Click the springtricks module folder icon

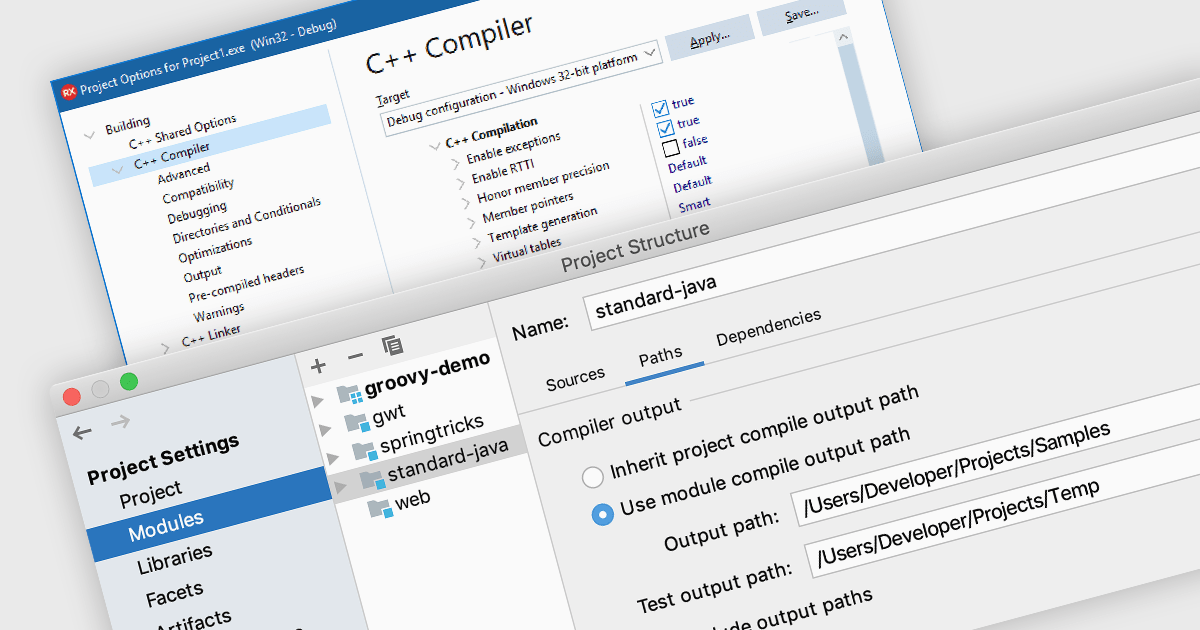pos(363,449)
